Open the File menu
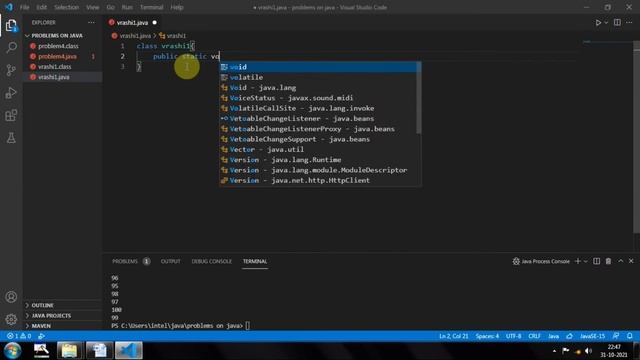The height and width of the screenshot is (360, 640). tap(24, 7)
